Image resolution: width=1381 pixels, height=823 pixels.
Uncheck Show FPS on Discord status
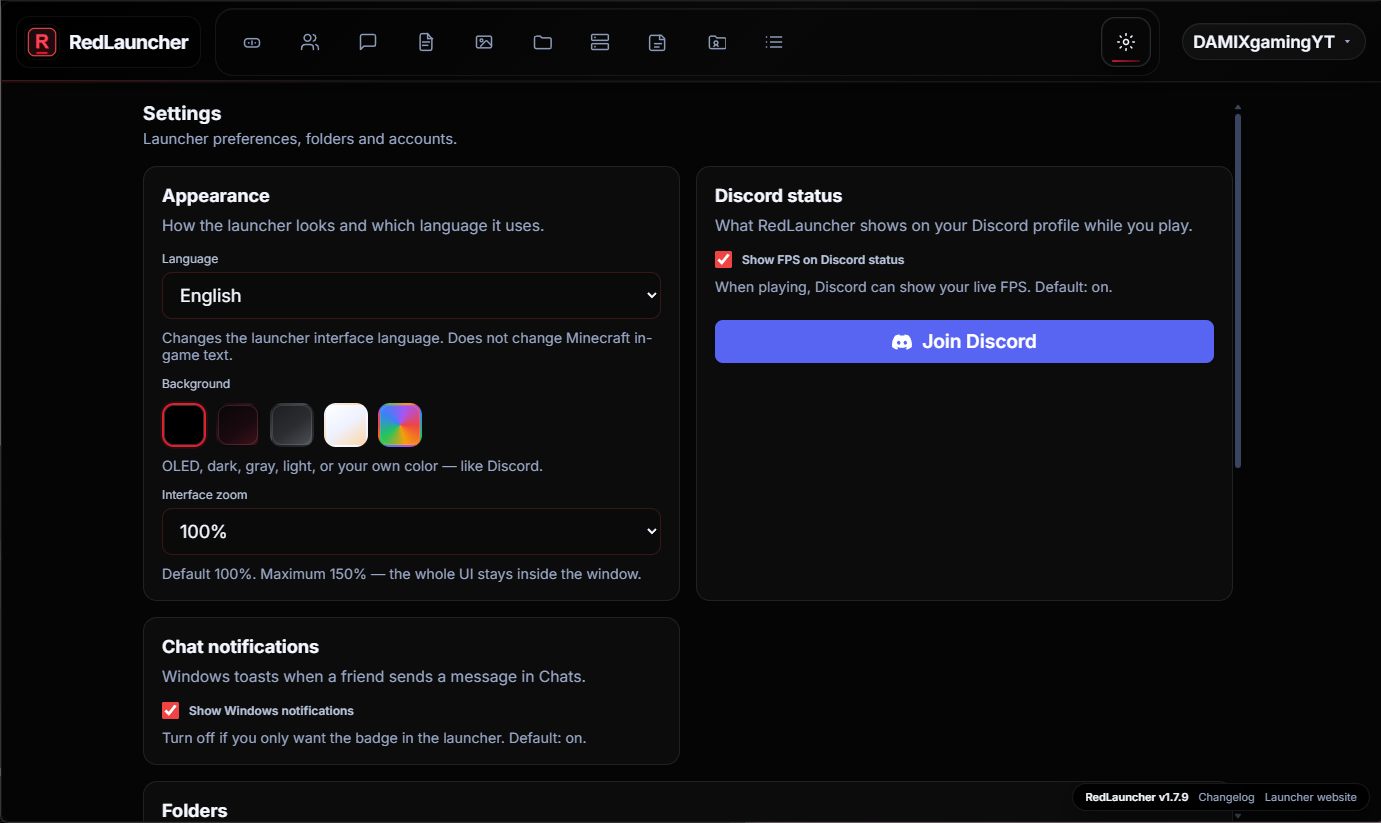(724, 259)
